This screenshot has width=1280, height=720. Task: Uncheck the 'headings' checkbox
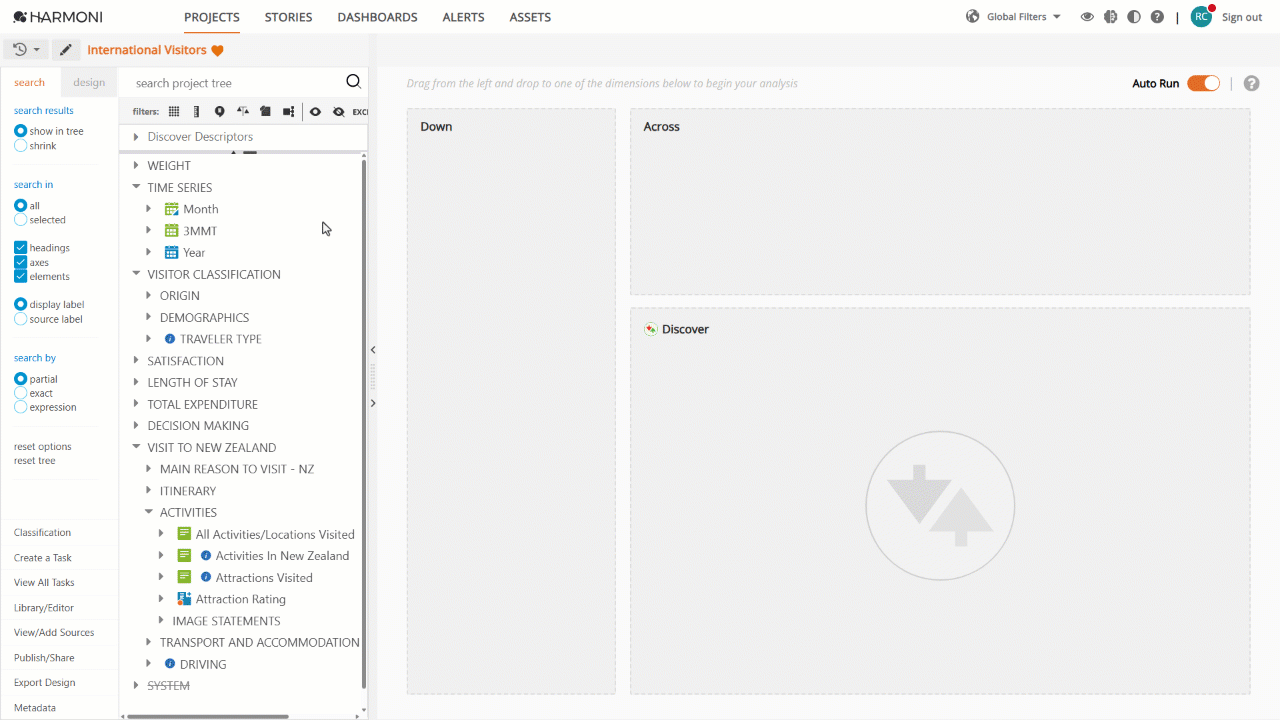[x=20, y=248]
